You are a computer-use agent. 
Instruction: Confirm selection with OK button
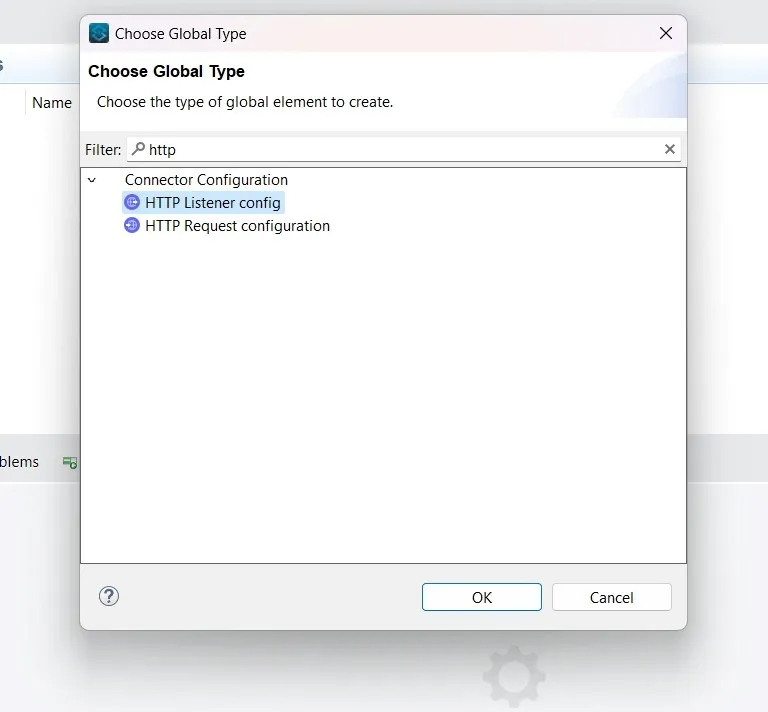tap(481, 597)
